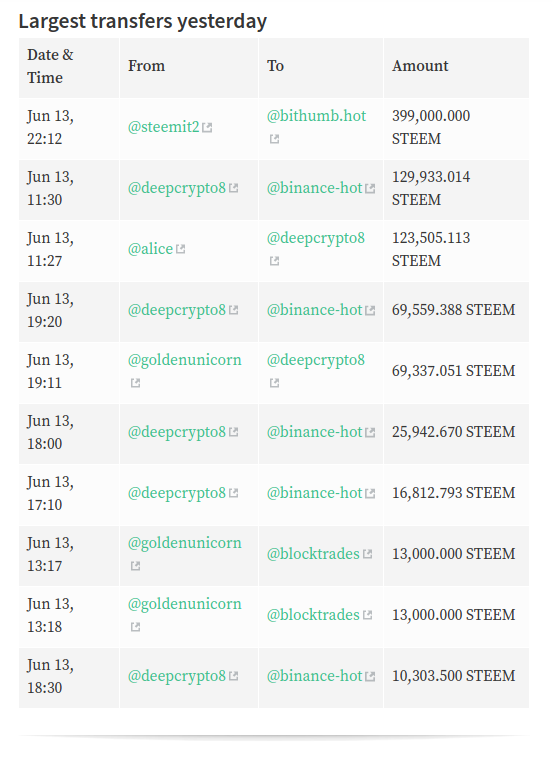Open @deepcrypto8 link in the 18:00 row
Image resolution: width=552 pixels, height=759 pixels.
pyautogui.click(x=177, y=432)
